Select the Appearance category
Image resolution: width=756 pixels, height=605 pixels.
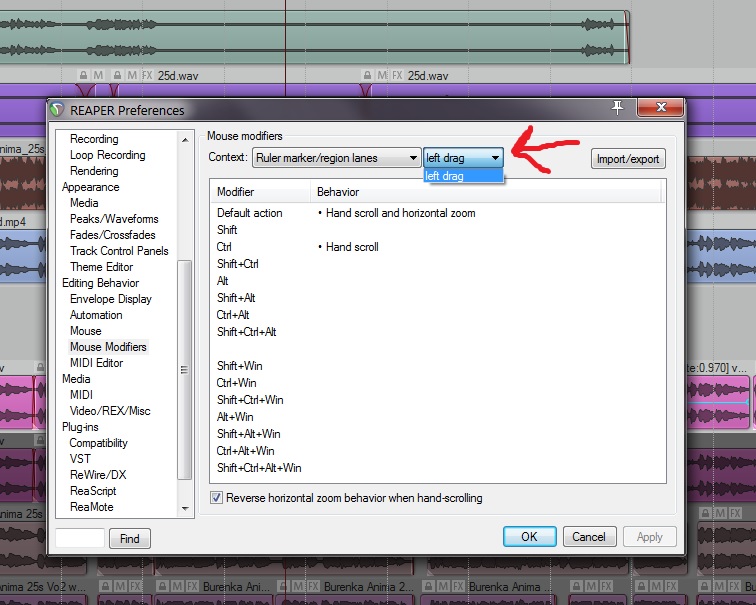pyautogui.click(x=91, y=187)
